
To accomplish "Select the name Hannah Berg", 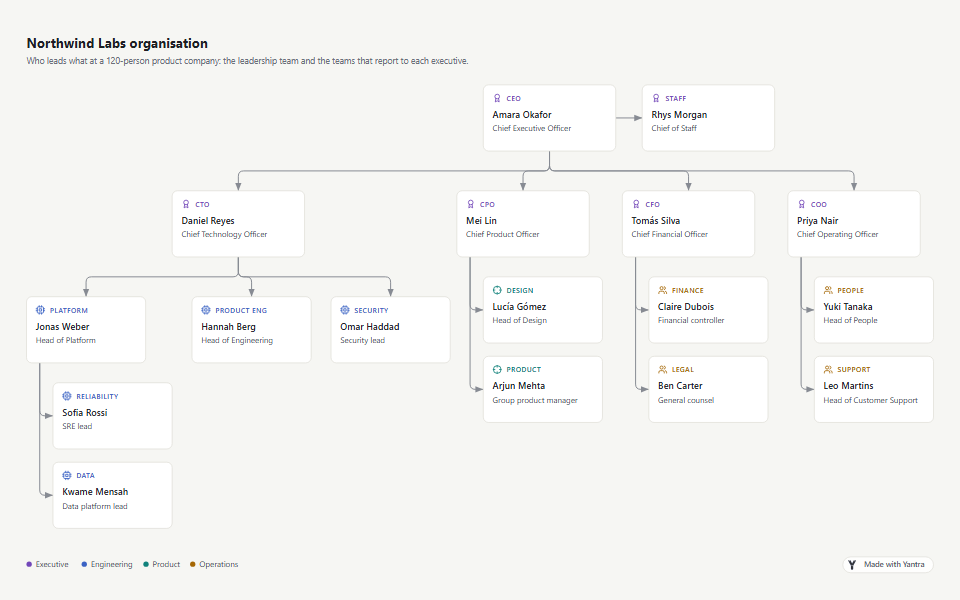I will 228,326.
